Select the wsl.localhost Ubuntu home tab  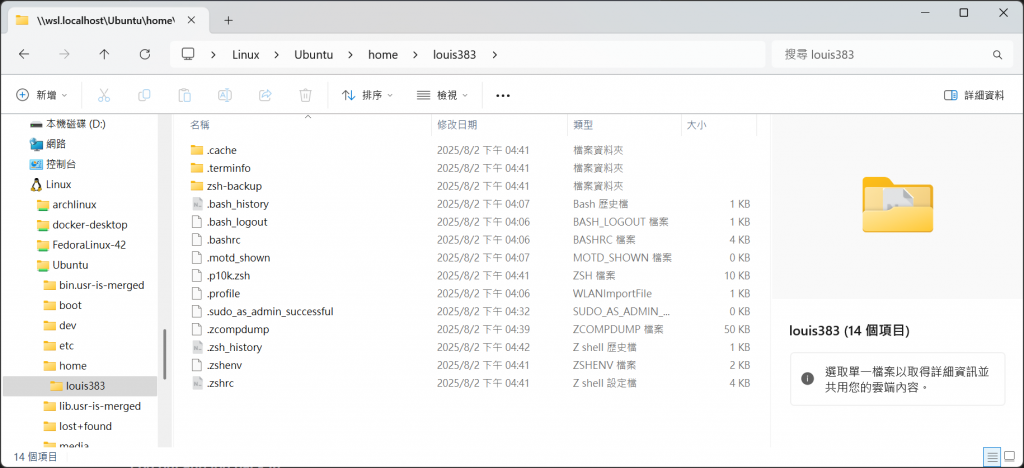pyautogui.click(x=106, y=20)
